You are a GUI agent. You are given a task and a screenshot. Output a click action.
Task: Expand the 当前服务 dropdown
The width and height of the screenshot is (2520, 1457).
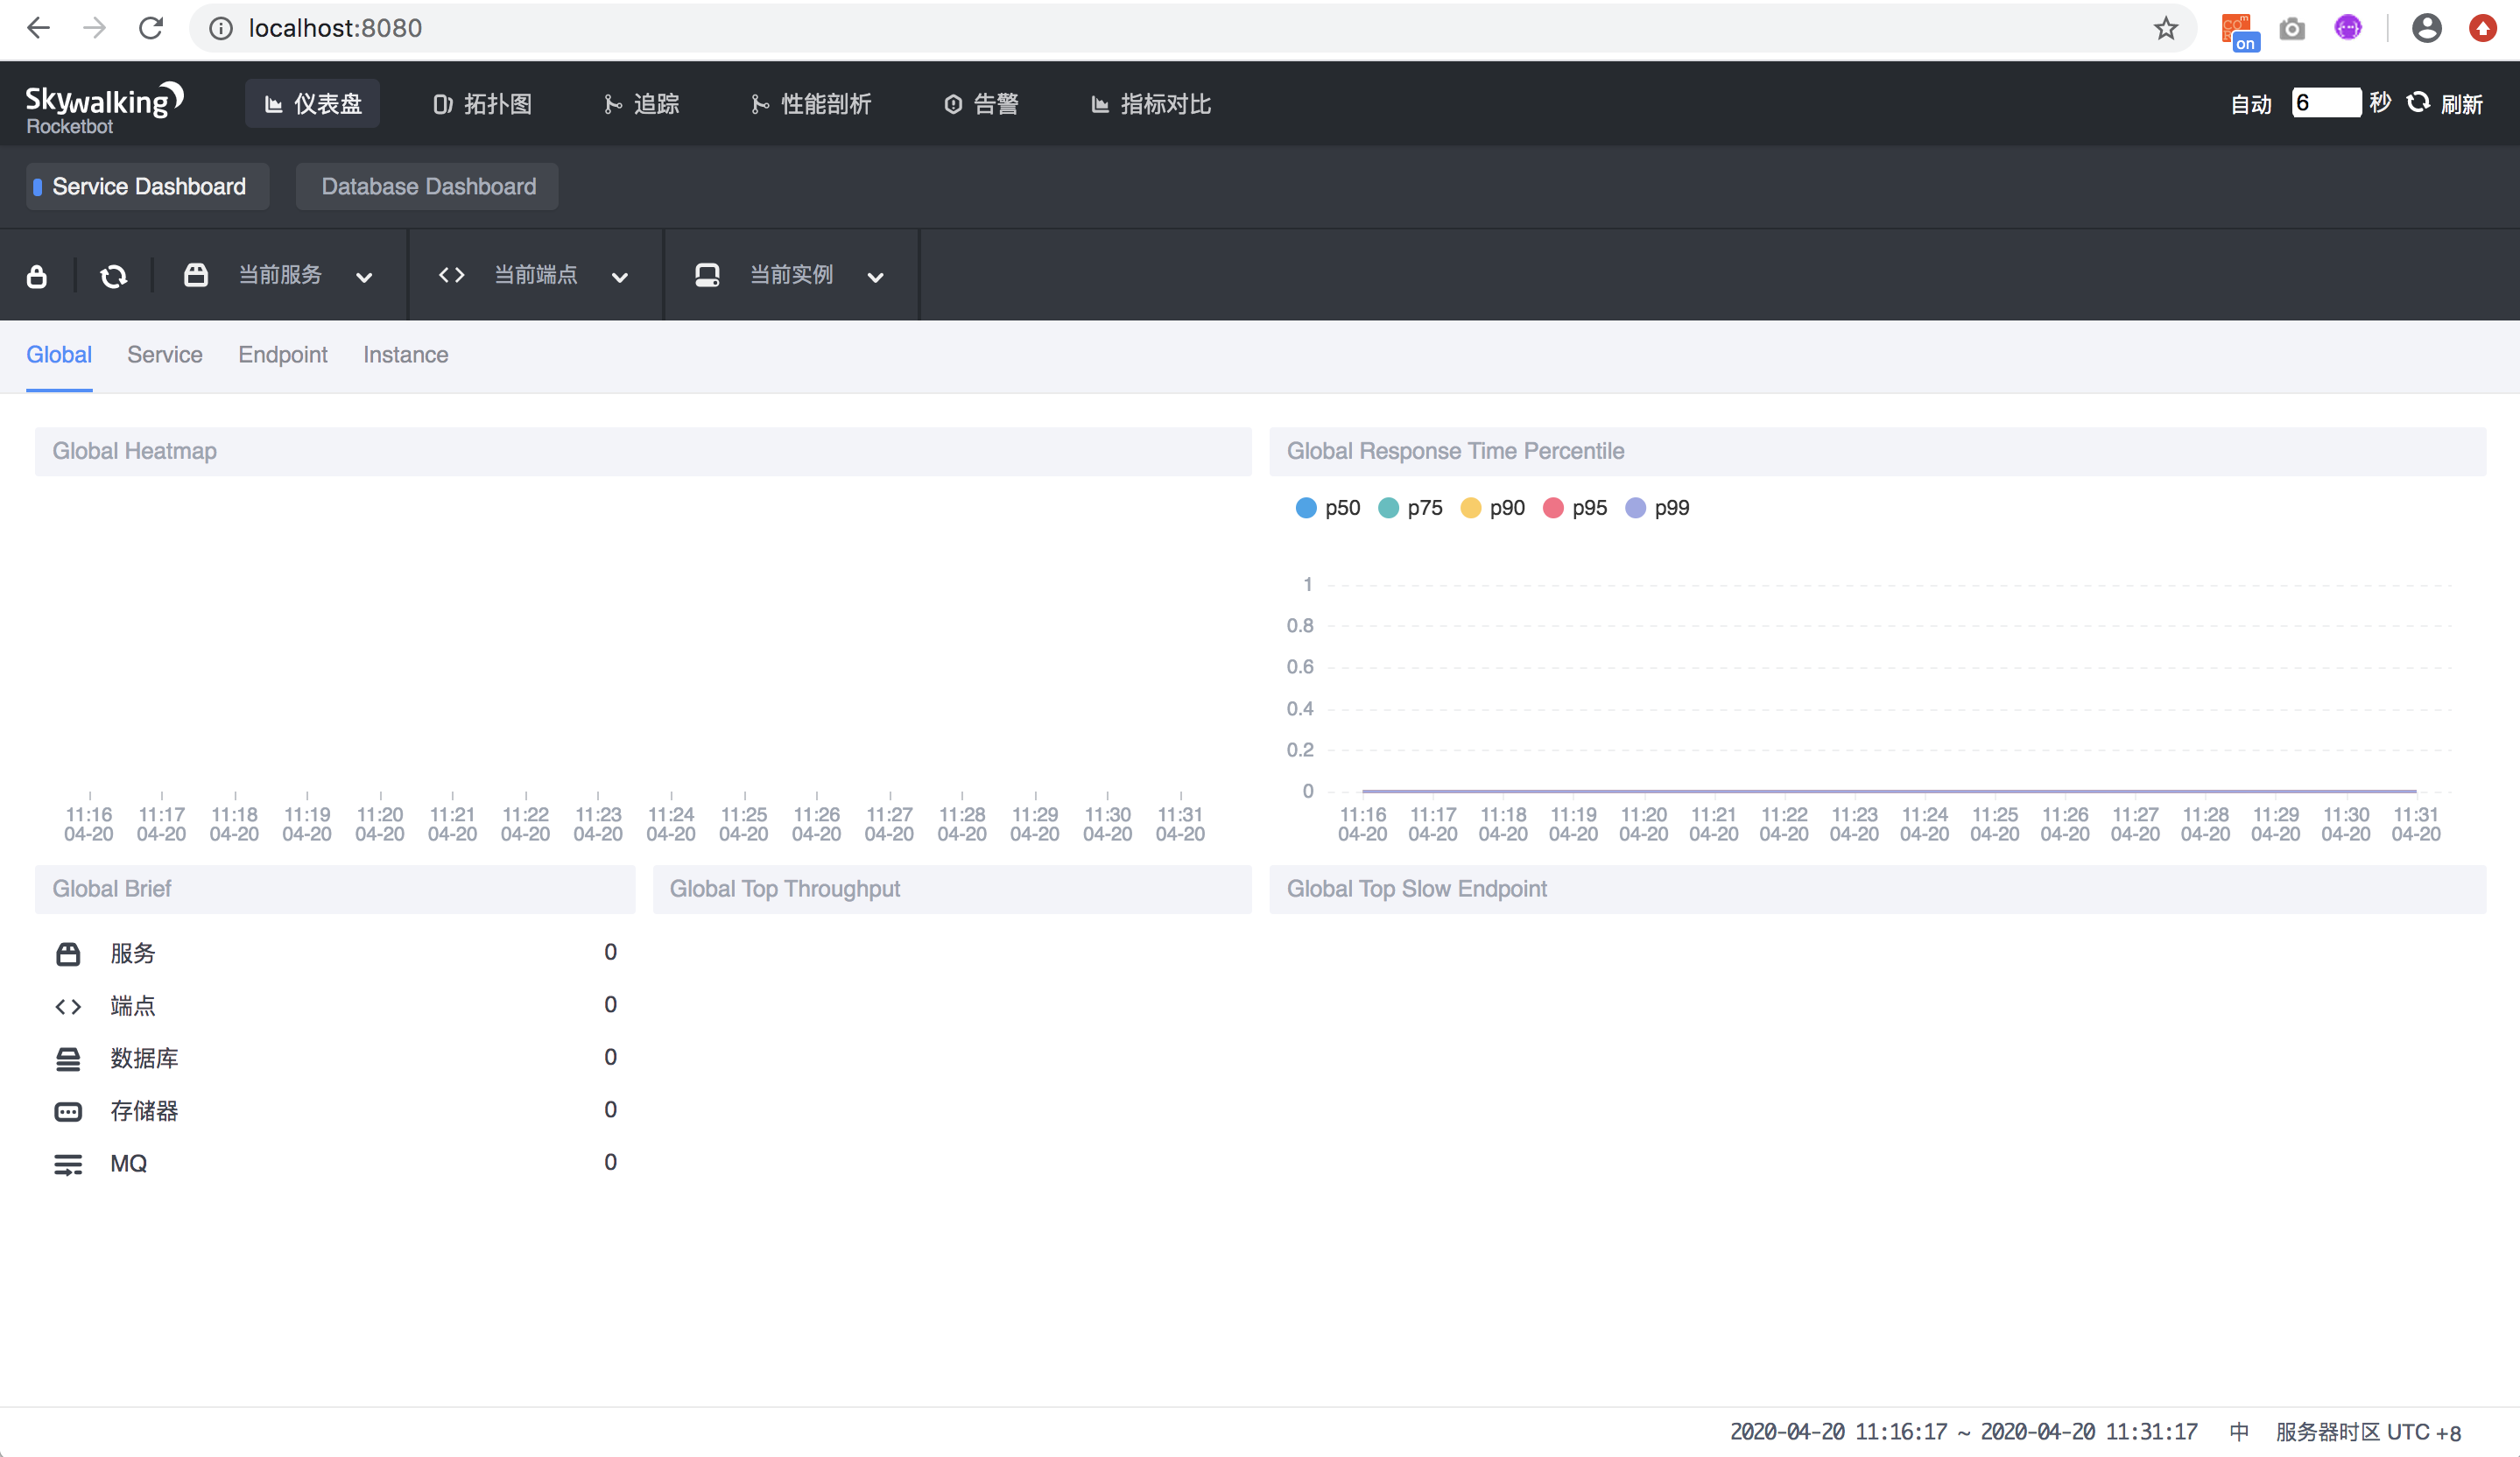click(x=280, y=275)
